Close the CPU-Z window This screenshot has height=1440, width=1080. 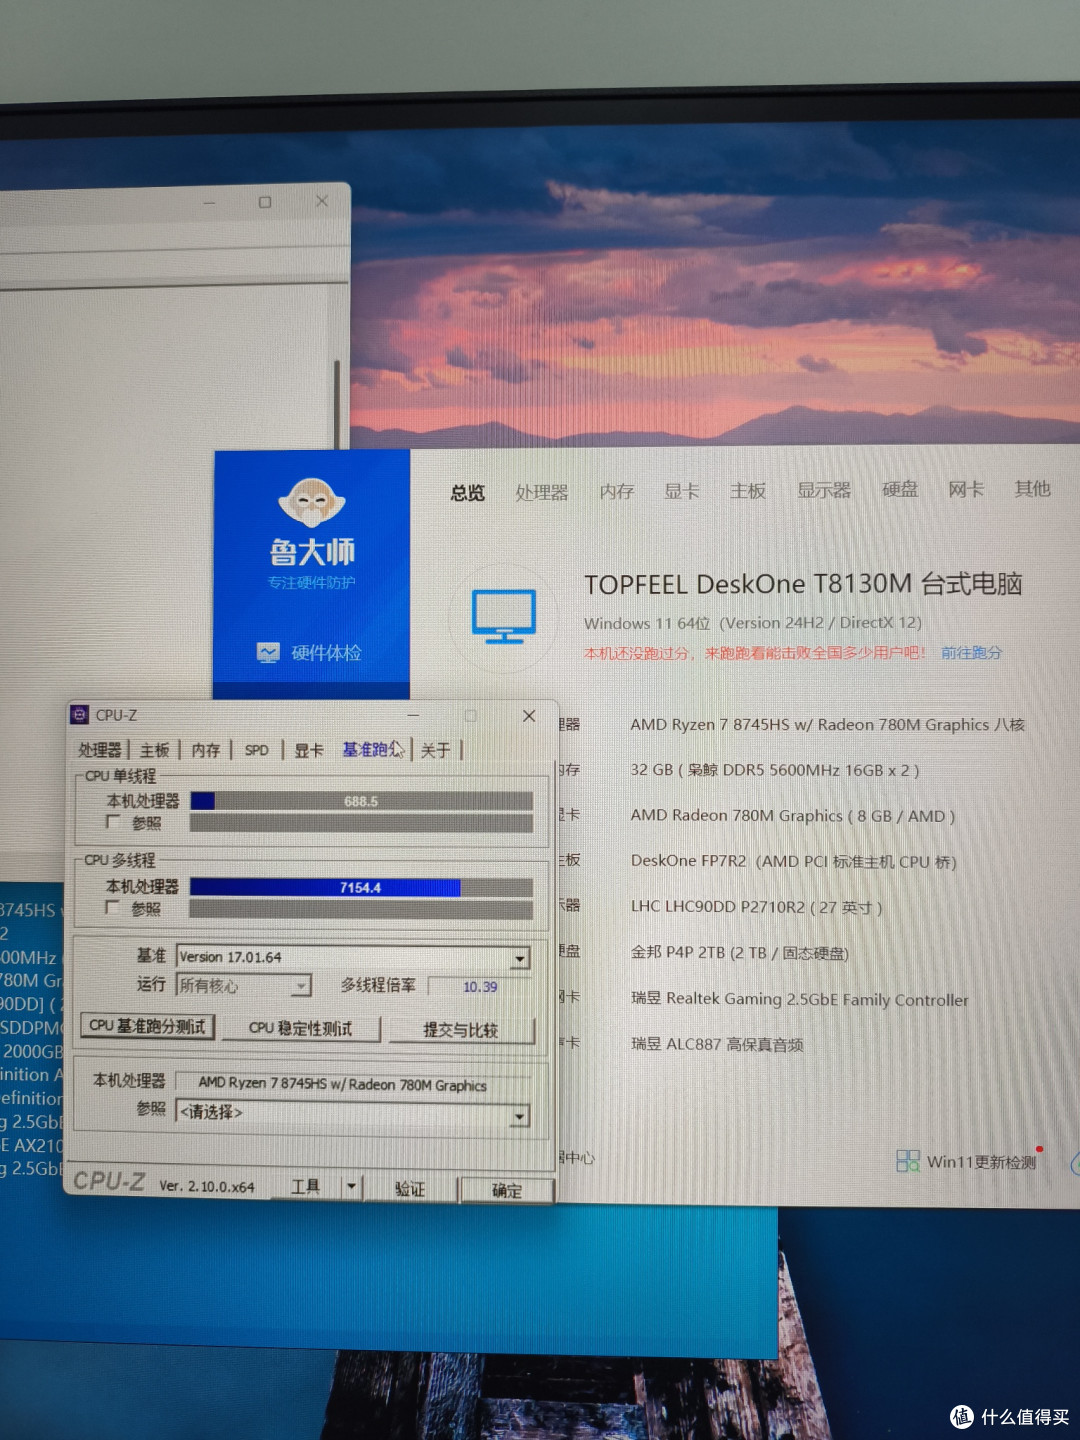(529, 716)
